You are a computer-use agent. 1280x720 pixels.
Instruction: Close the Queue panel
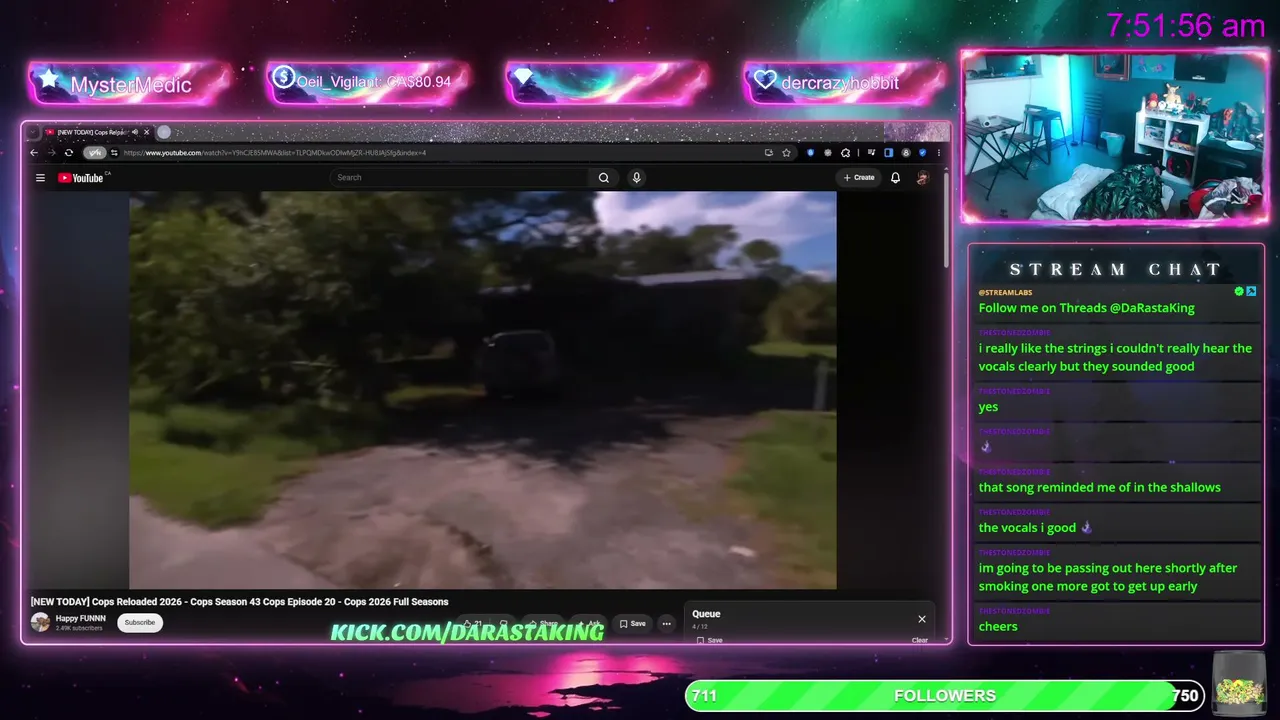coord(922,619)
